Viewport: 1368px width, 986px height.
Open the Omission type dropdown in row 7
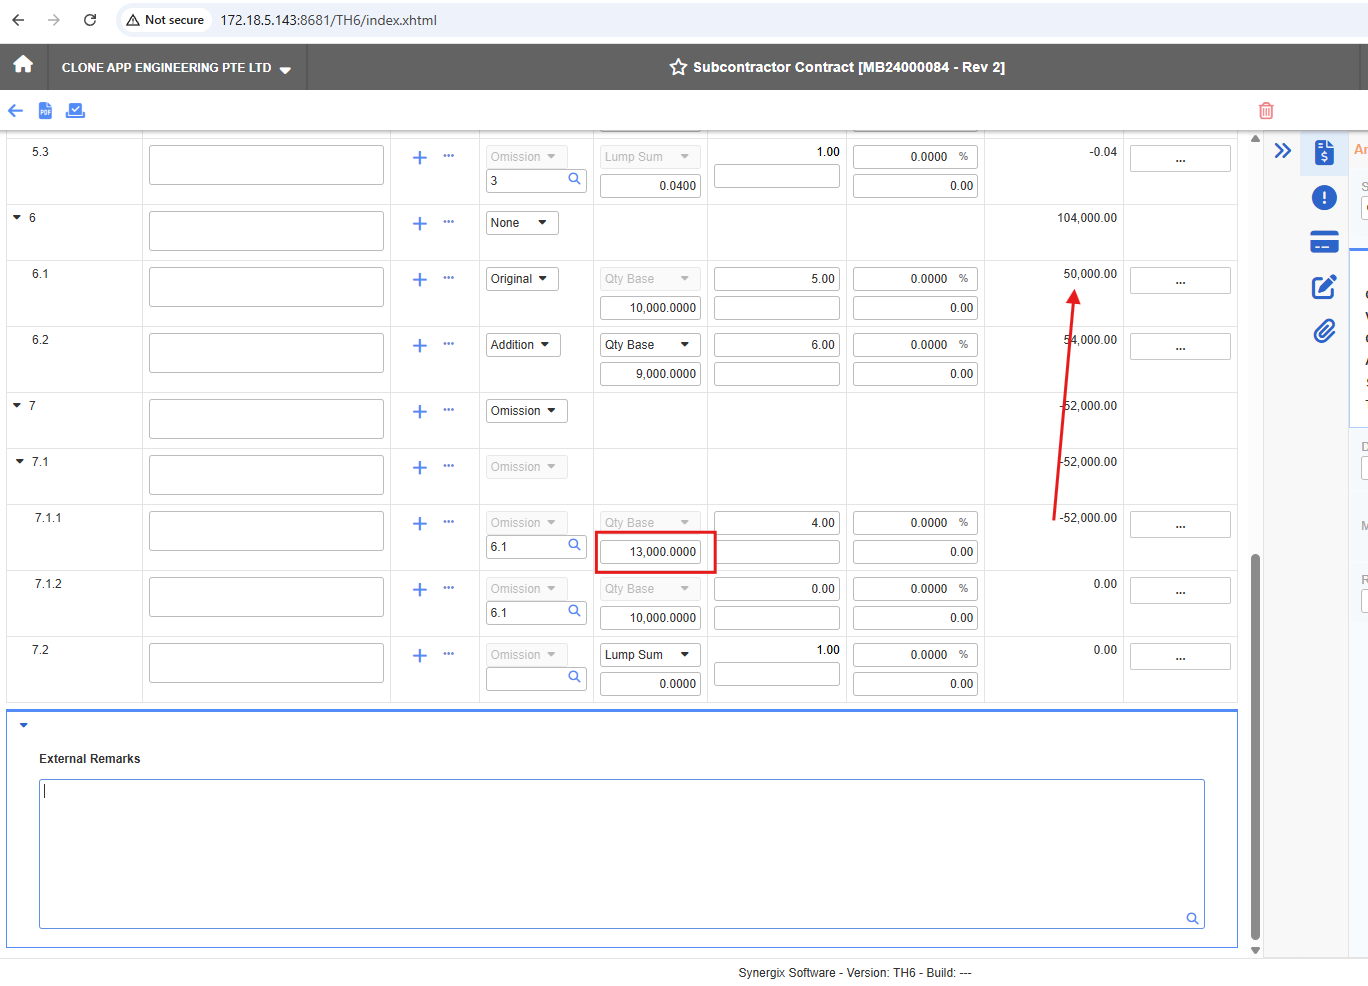pos(527,411)
